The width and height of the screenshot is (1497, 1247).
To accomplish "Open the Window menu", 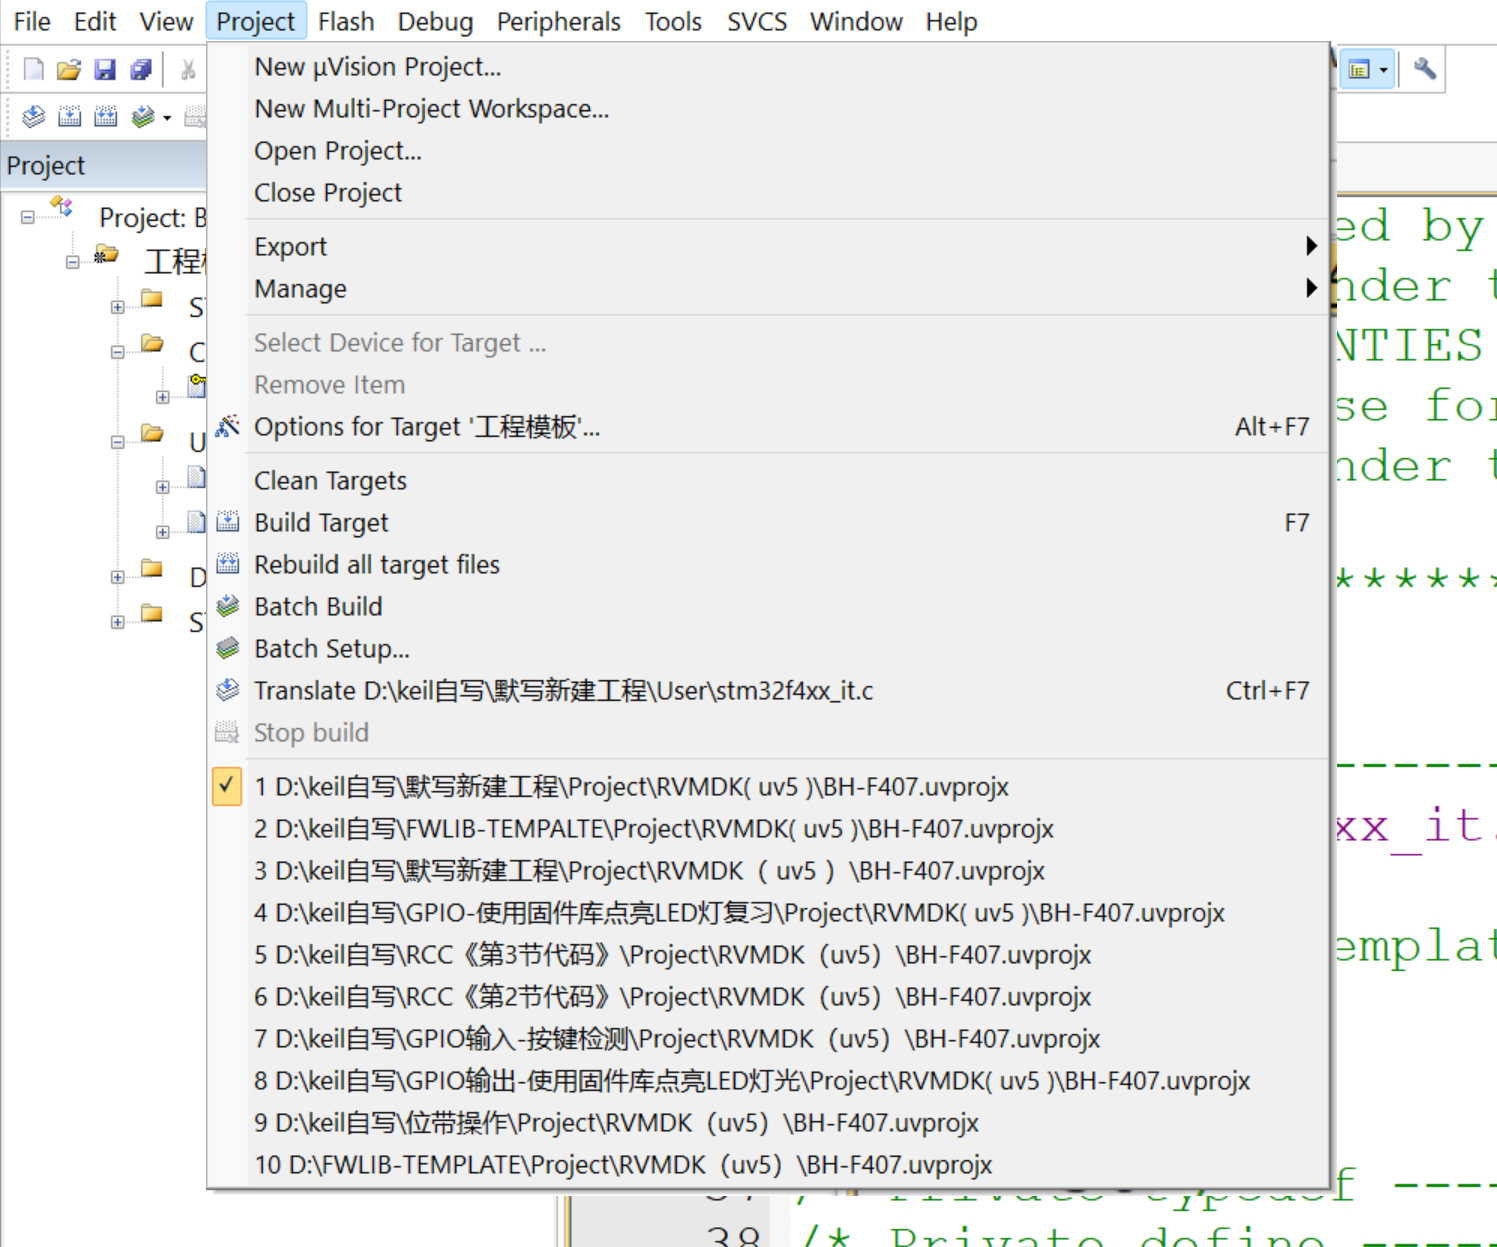I will (856, 21).
